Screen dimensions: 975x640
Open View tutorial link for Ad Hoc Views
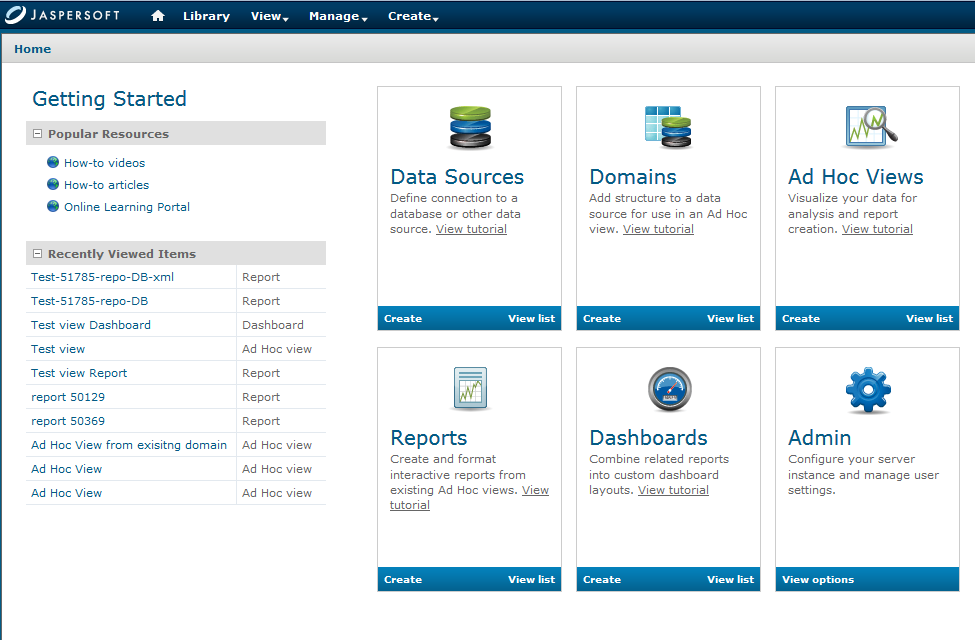pos(877,230)
